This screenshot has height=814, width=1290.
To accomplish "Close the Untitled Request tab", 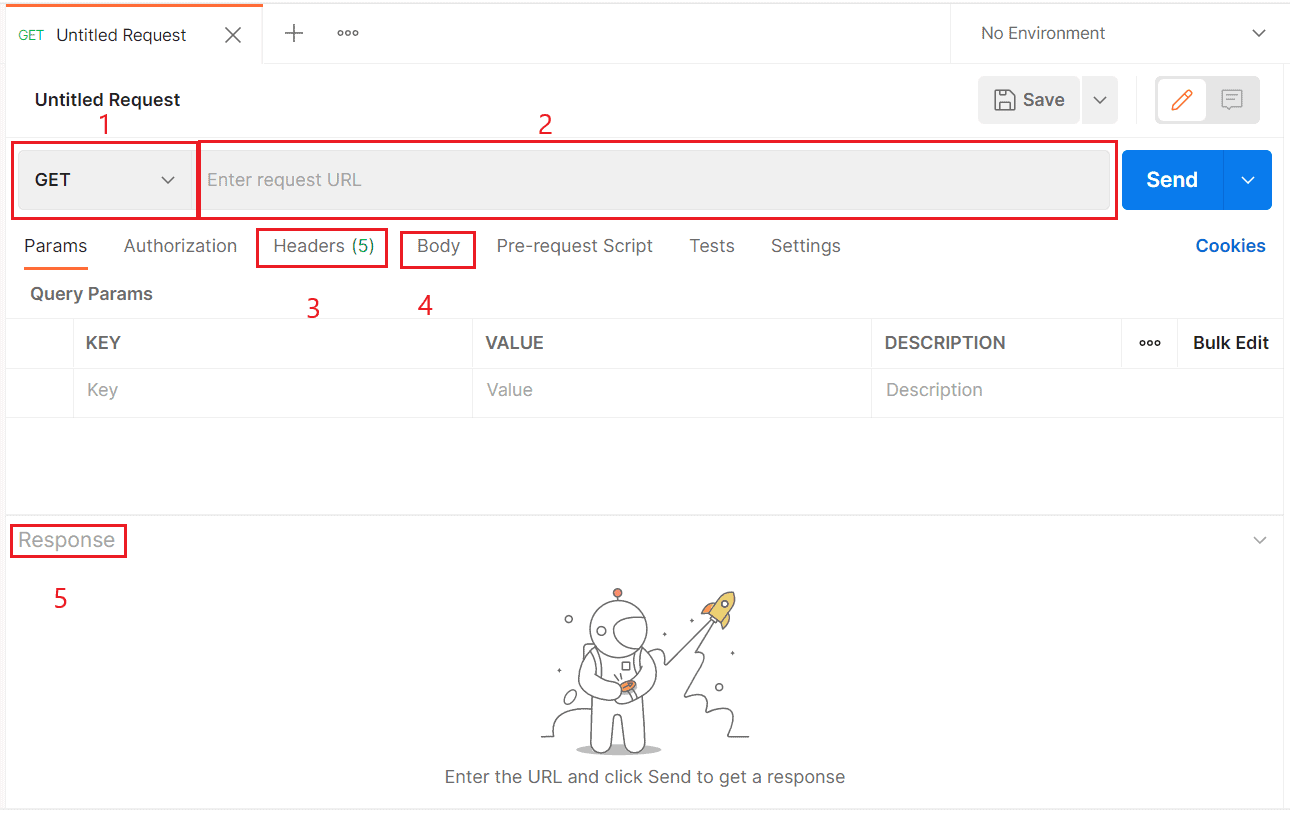I will [x=233, y=34].
